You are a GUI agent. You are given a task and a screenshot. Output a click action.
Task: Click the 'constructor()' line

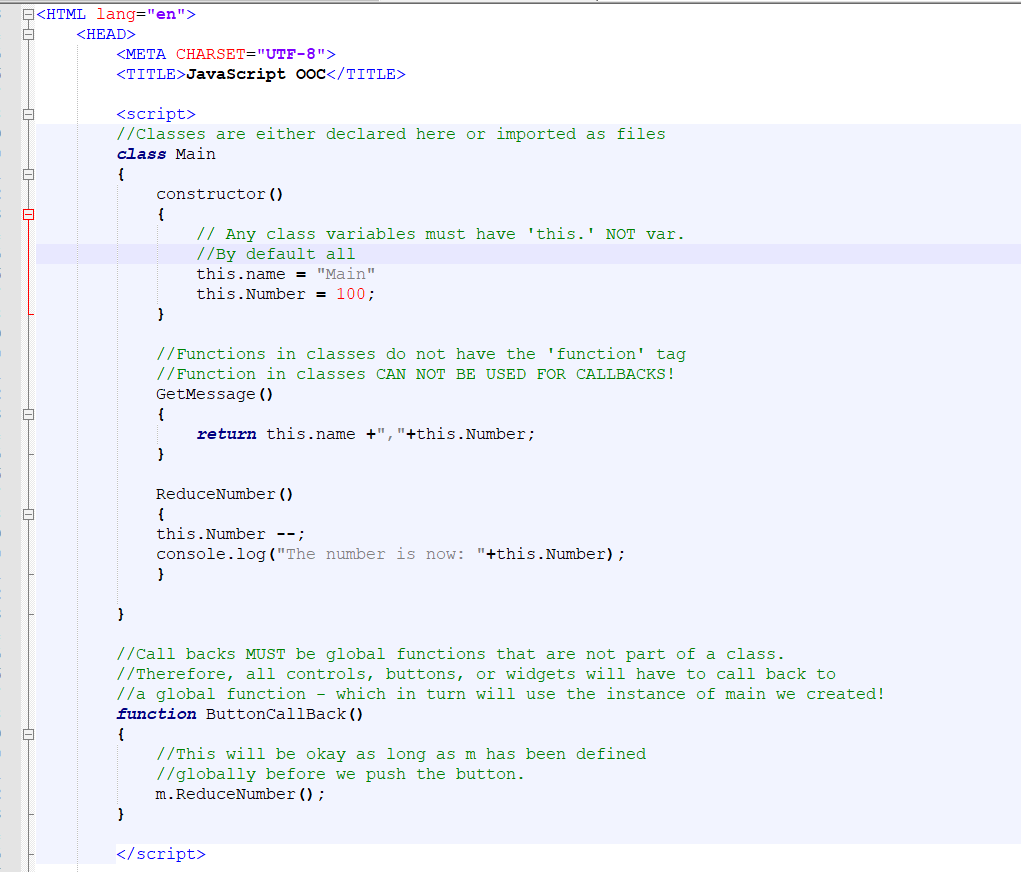(219, 194)
